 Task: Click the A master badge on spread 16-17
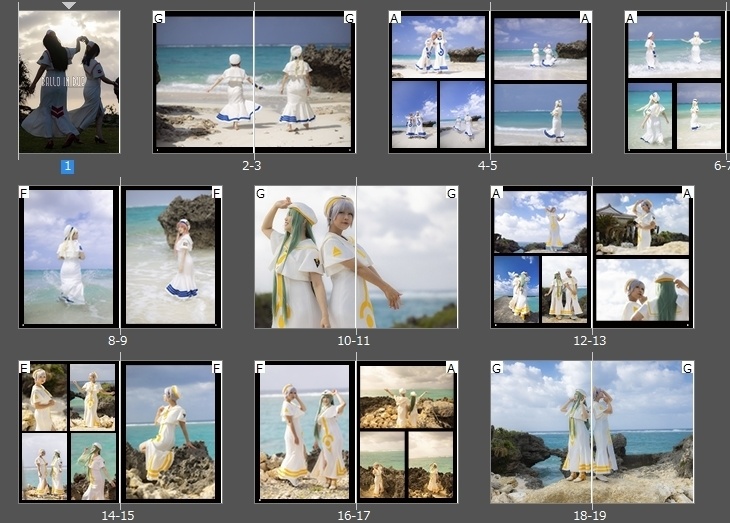coord(452,367)
